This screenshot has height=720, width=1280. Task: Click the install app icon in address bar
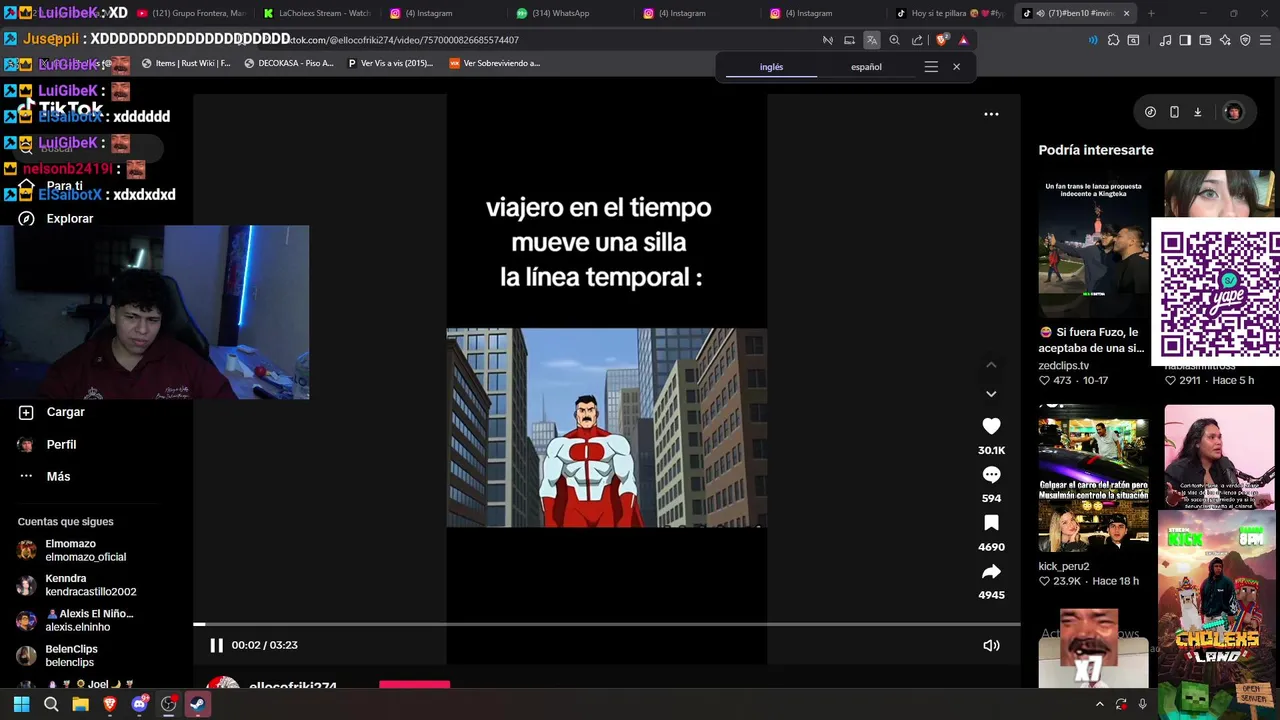[849, 40]
